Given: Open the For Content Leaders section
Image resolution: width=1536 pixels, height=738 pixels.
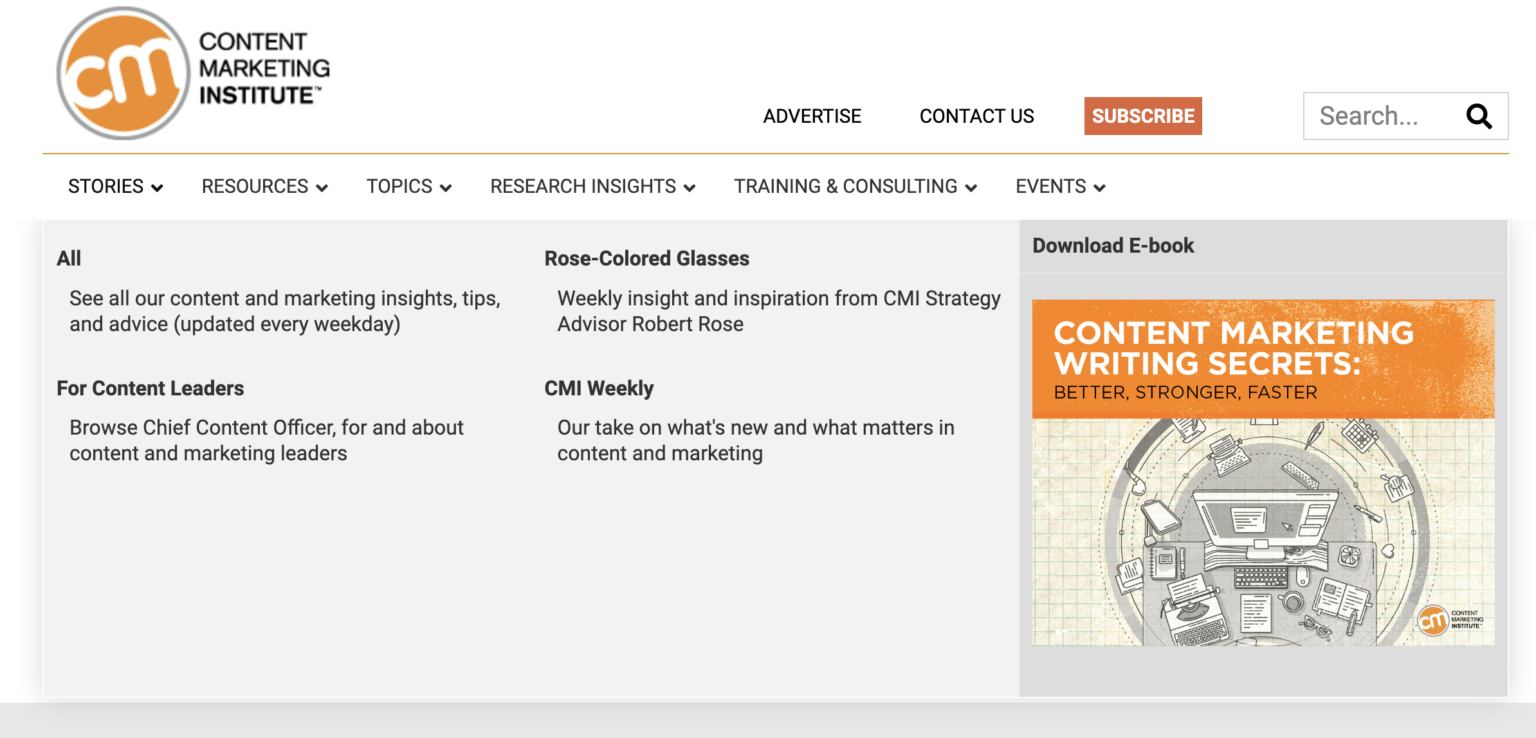Looking at the screenshot, I should (x=150, y=388).
